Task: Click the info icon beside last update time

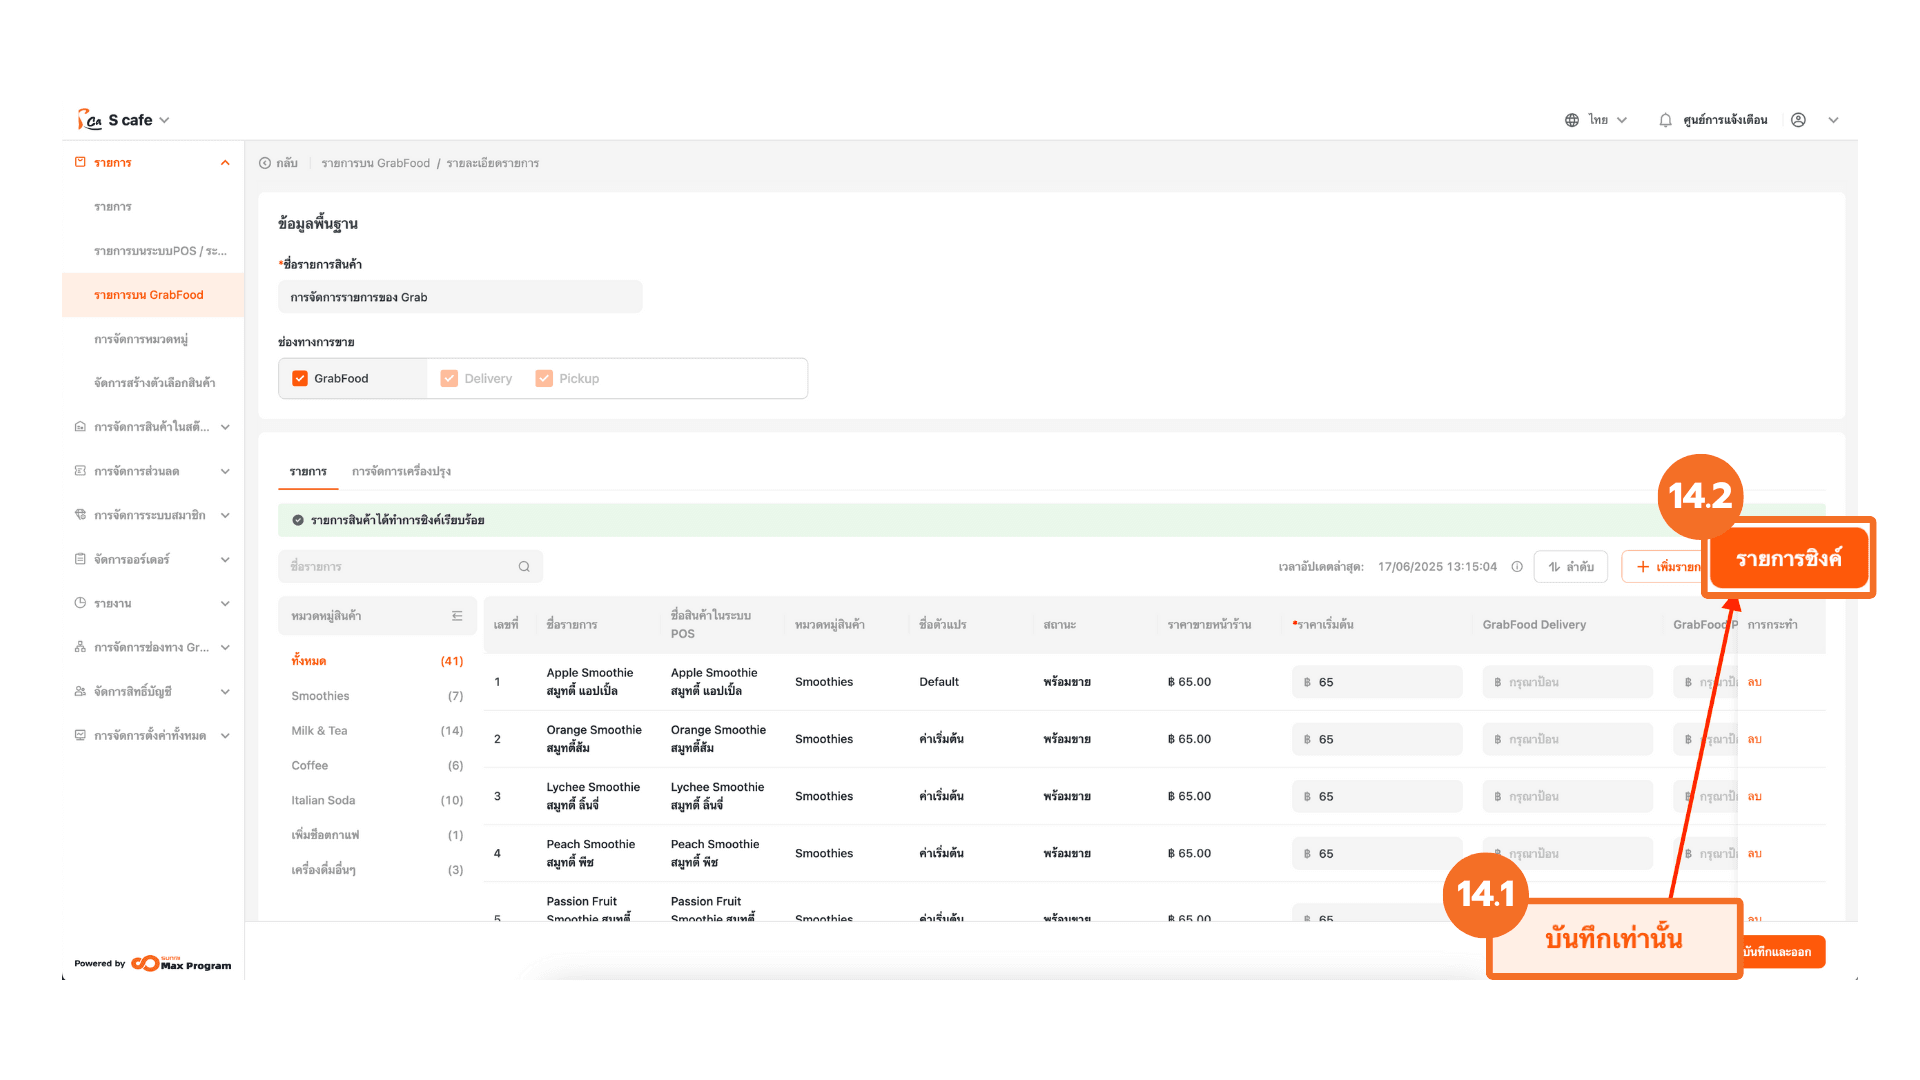Action: pos(1517,567)
